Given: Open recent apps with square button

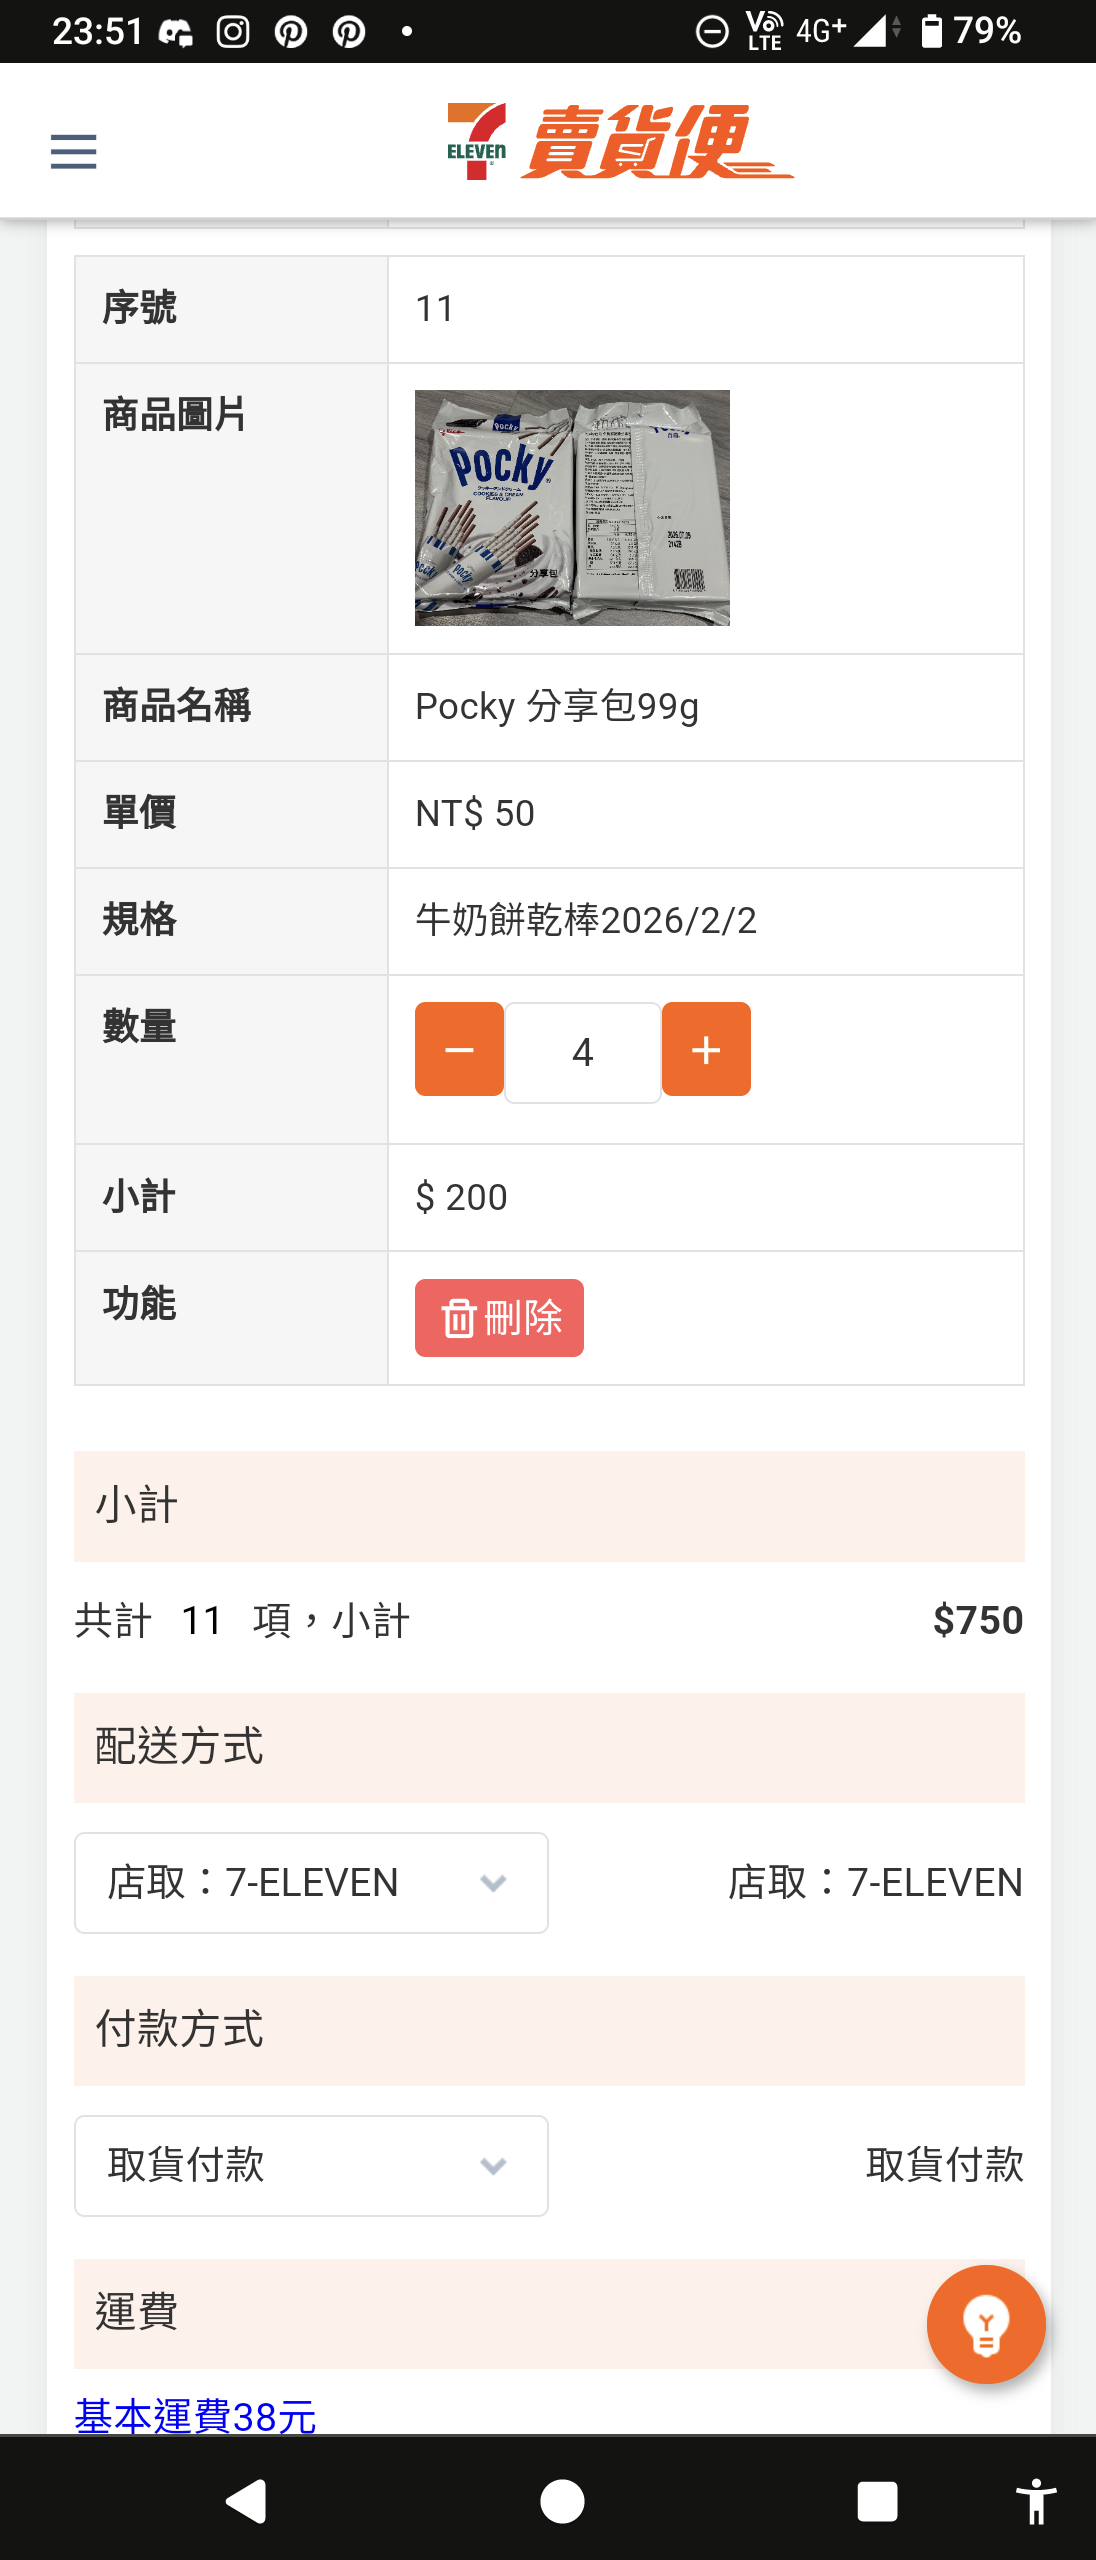Looking at the screenshot, I should pyautogui.click(x=877, y=2502).
